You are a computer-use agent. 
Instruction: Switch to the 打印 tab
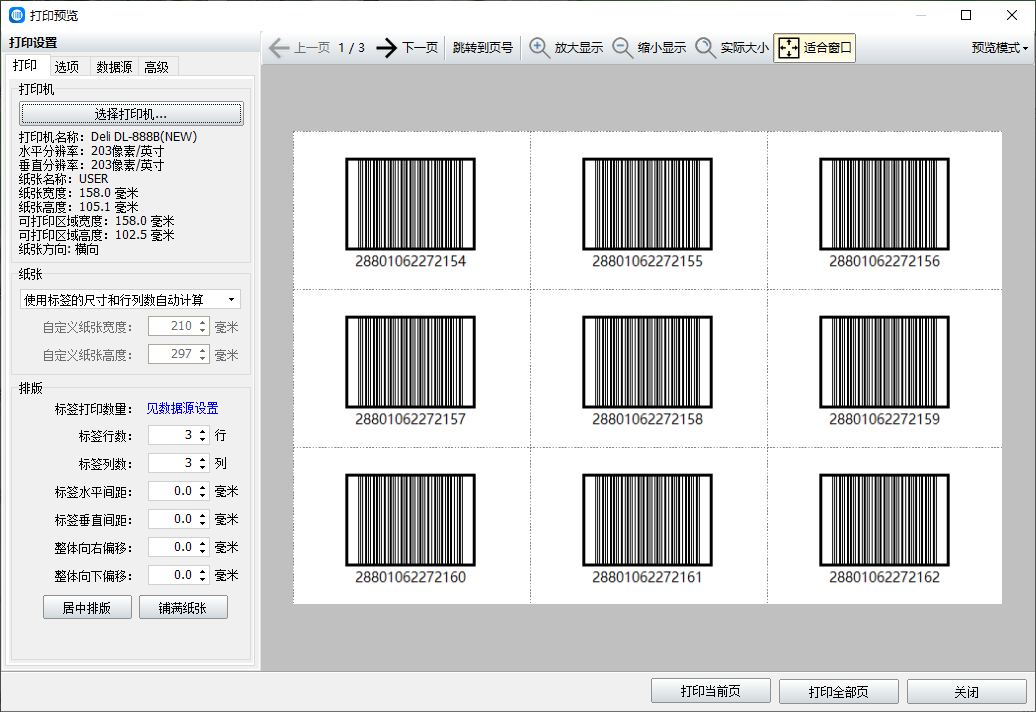(x=25, y=65)
